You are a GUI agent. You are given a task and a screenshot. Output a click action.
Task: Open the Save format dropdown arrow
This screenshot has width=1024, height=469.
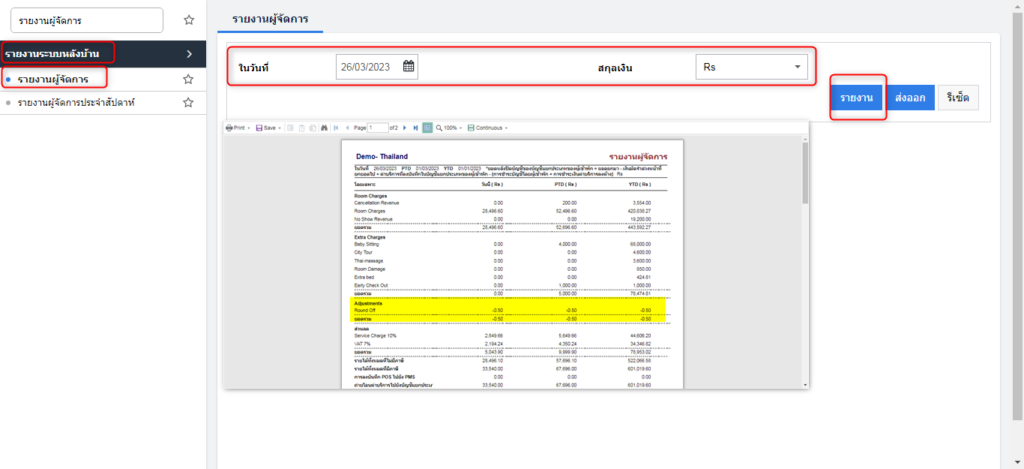280,128
